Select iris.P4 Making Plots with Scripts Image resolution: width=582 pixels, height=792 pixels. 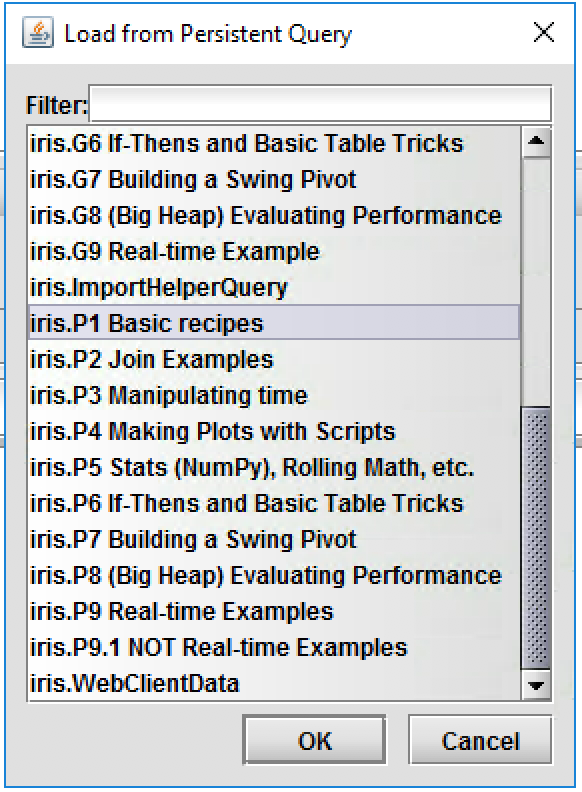pyautogui.click(x=274, y=431)
